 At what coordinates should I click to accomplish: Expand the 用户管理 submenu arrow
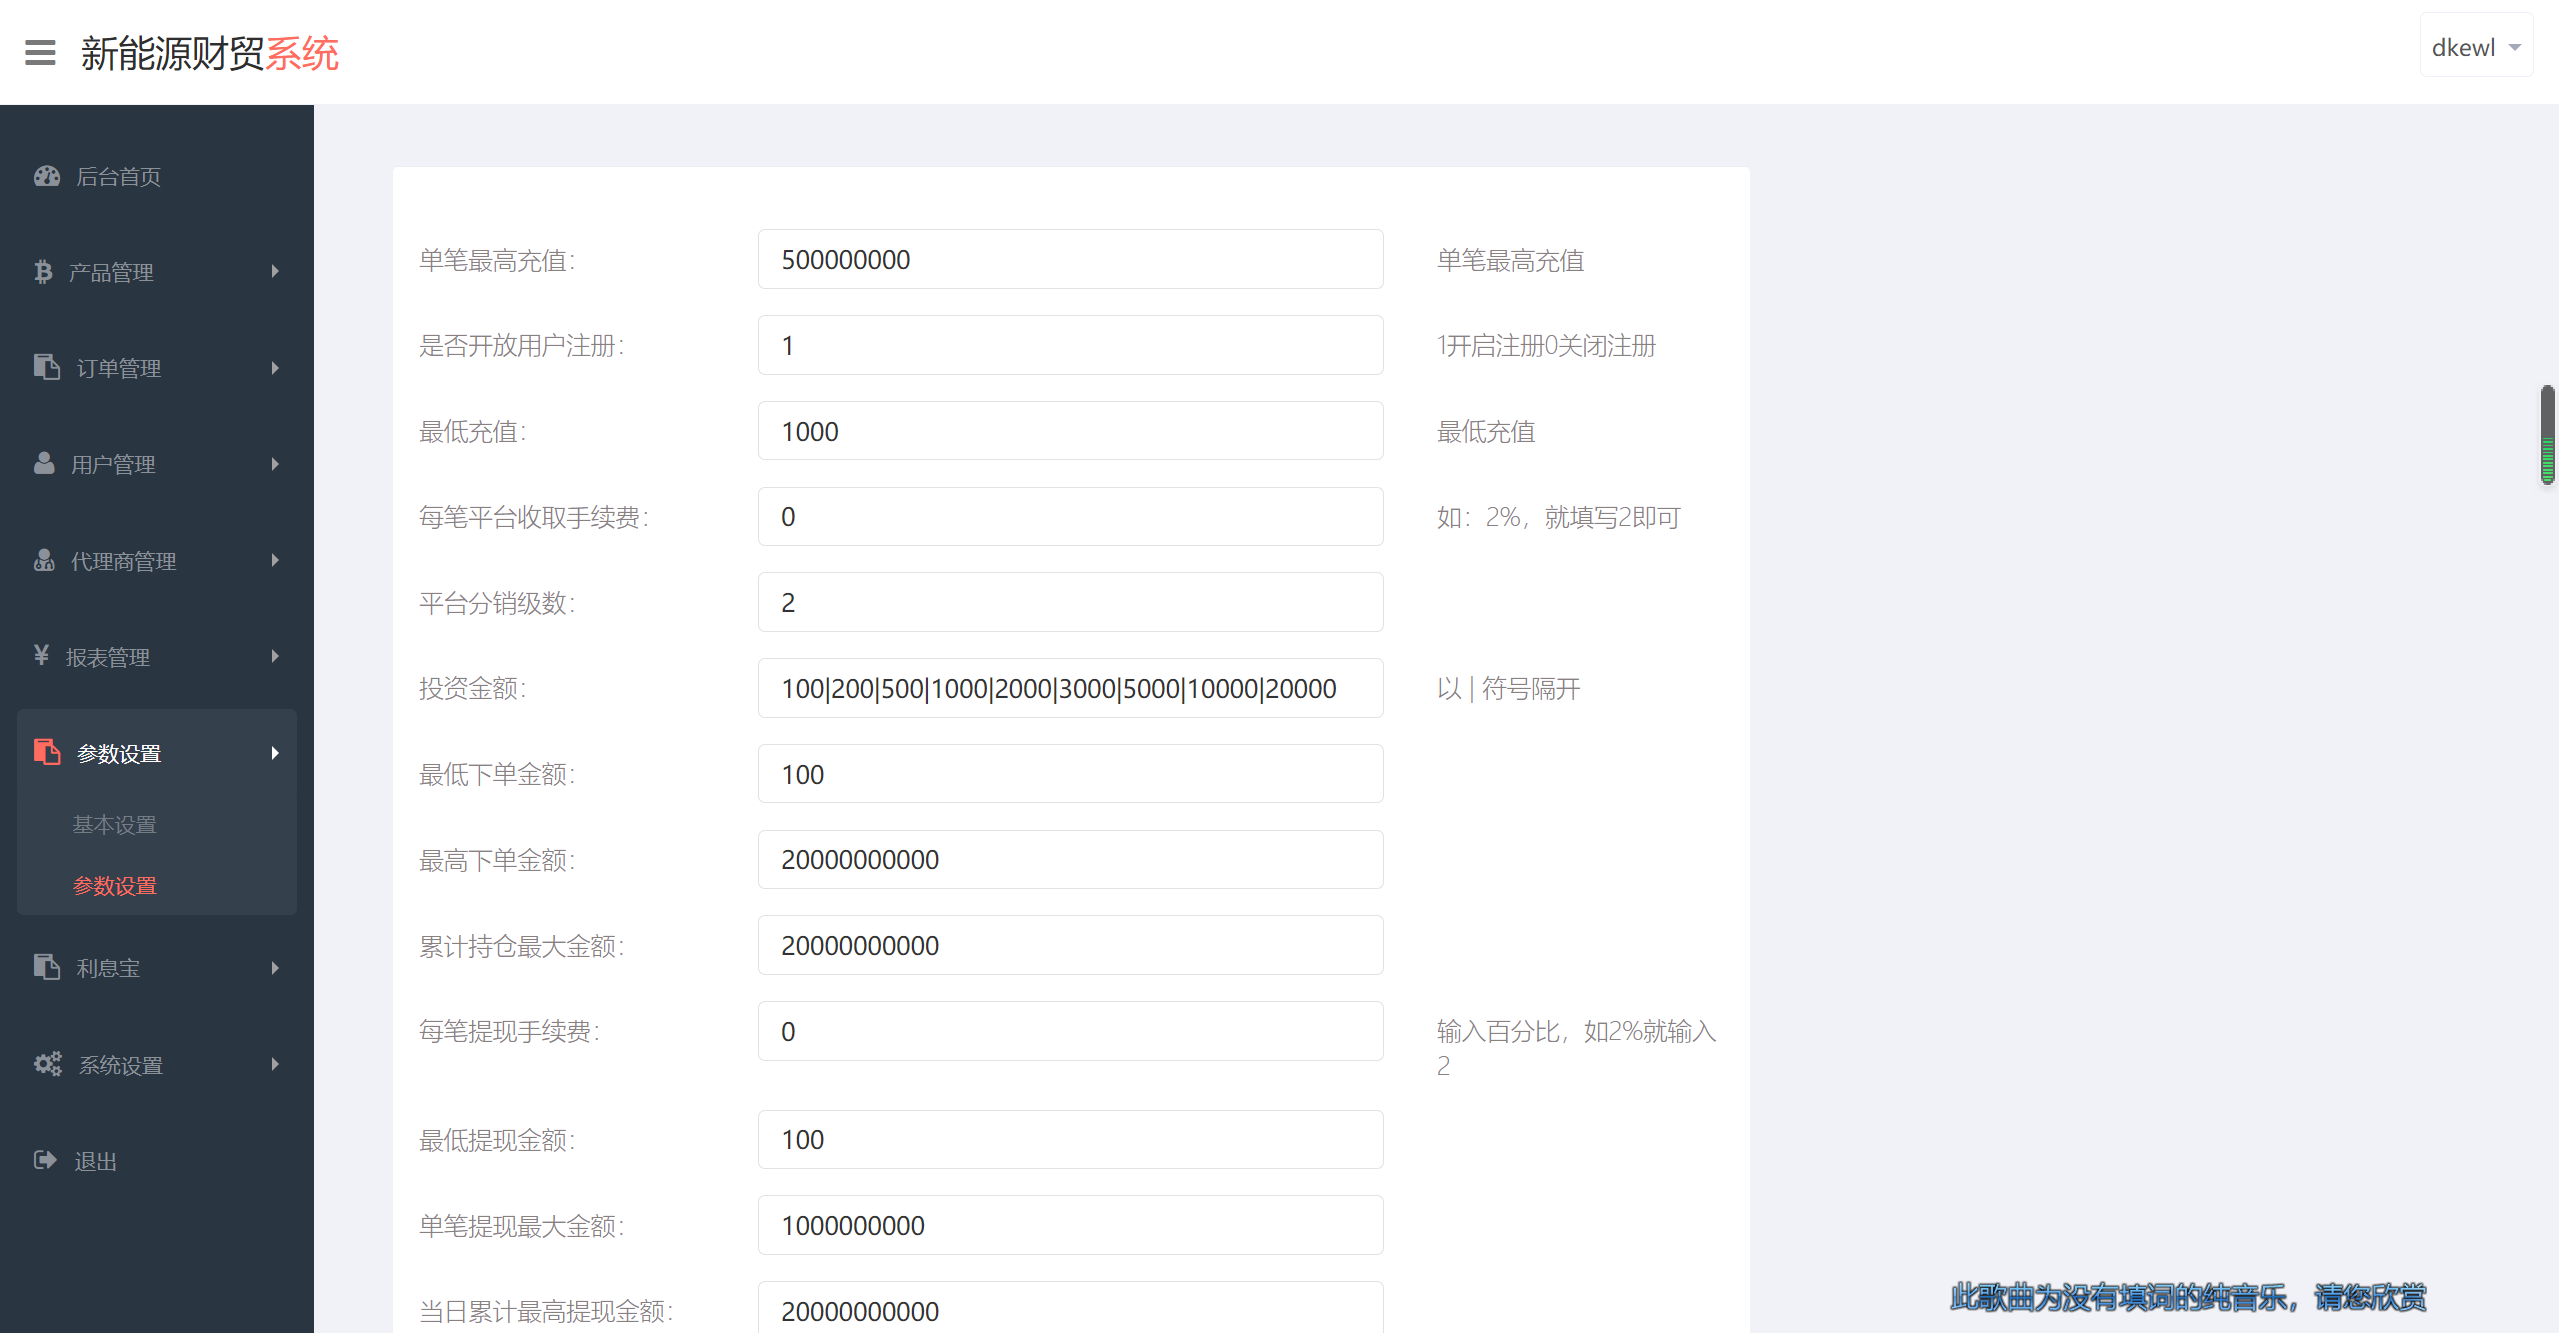275,464
